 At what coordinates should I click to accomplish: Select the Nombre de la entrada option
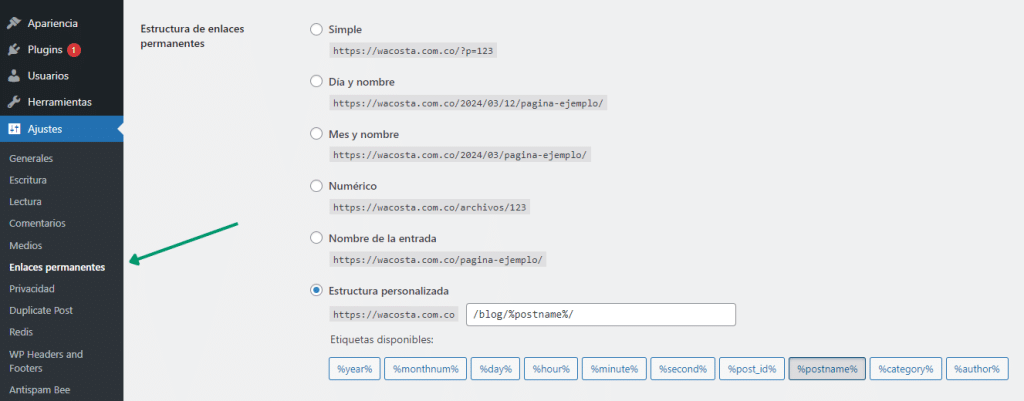pyautogui.click(x=317, y=238)
